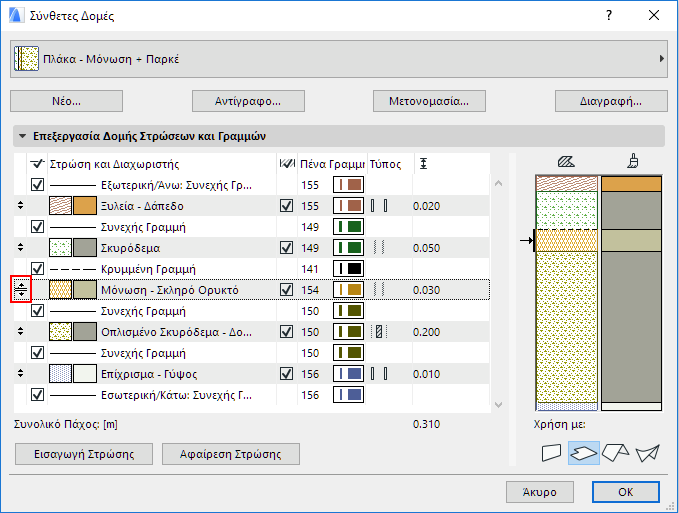Select the shell usage icon under Χρήση με
The width and height of the screenshot is (679, 513).
(x=647, y=453)
